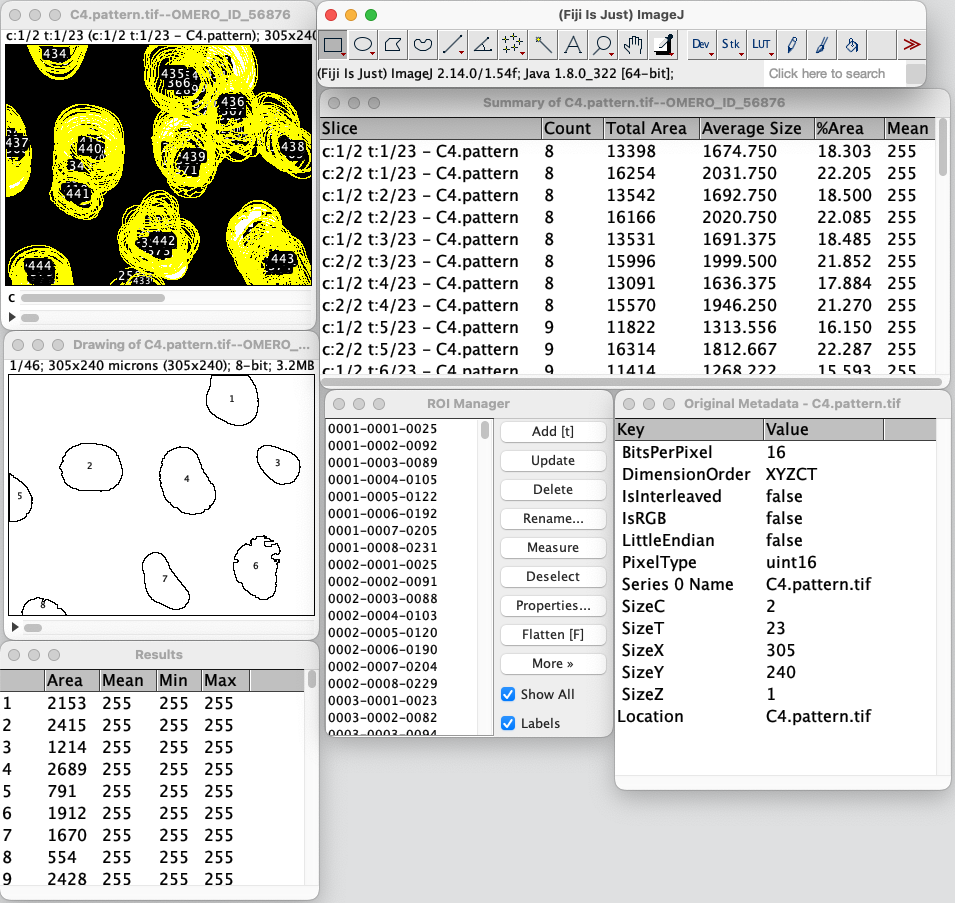Click the Slice column header in Summary

pyautogui.click(x=431, y=128)
